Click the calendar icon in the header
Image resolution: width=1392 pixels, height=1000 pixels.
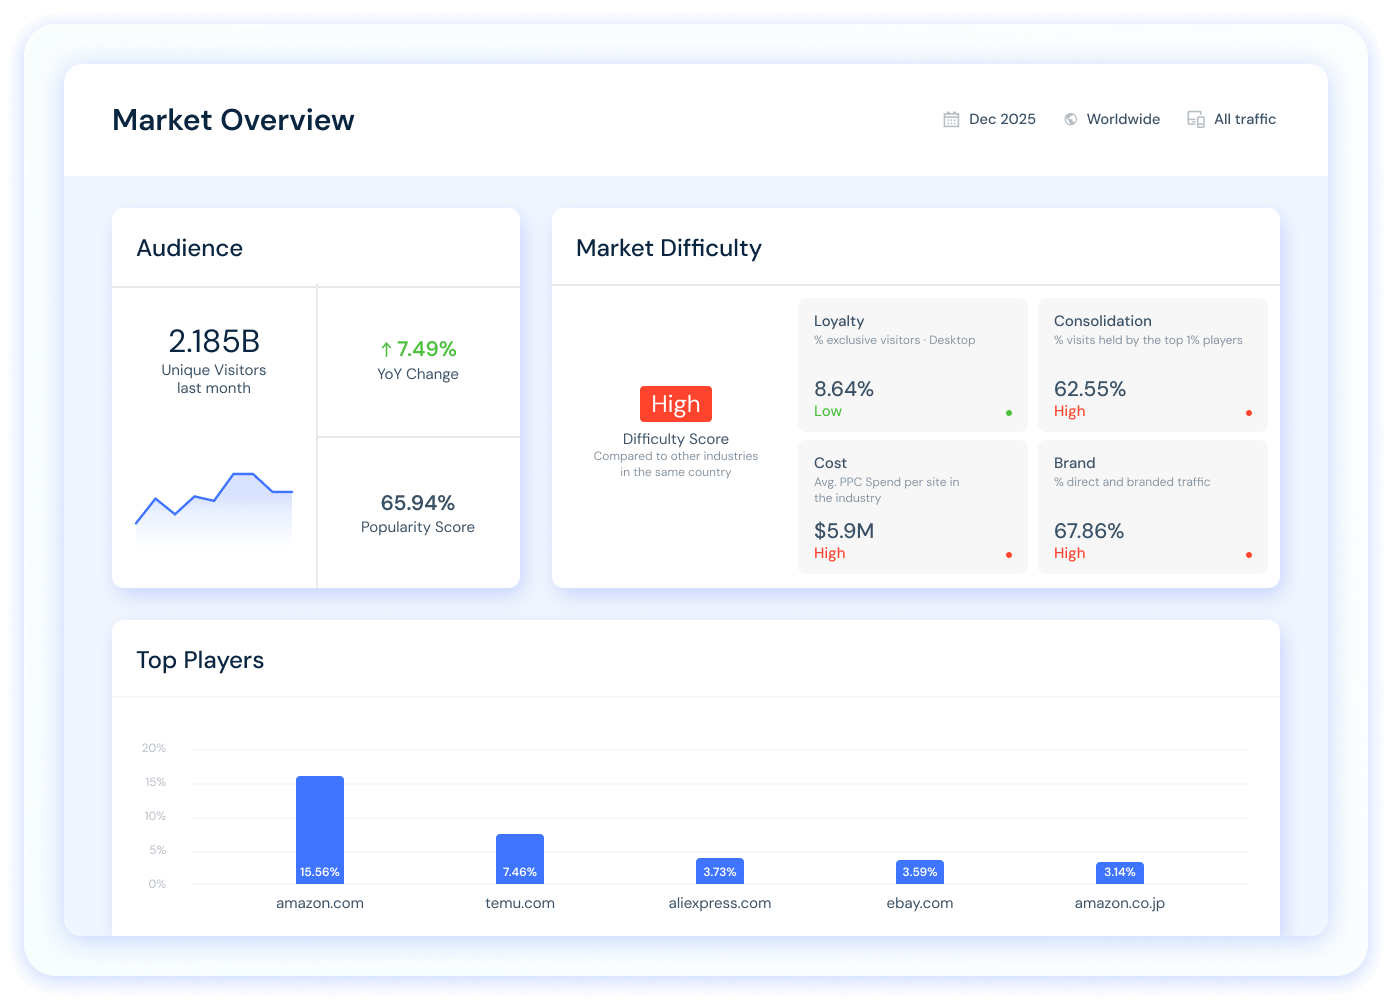(x=952, y=118)
